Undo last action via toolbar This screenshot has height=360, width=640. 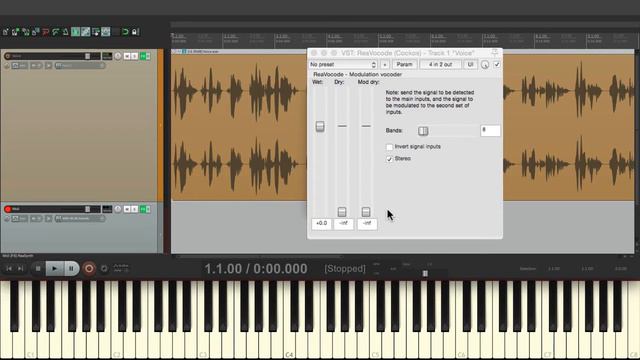coord(46,32)
